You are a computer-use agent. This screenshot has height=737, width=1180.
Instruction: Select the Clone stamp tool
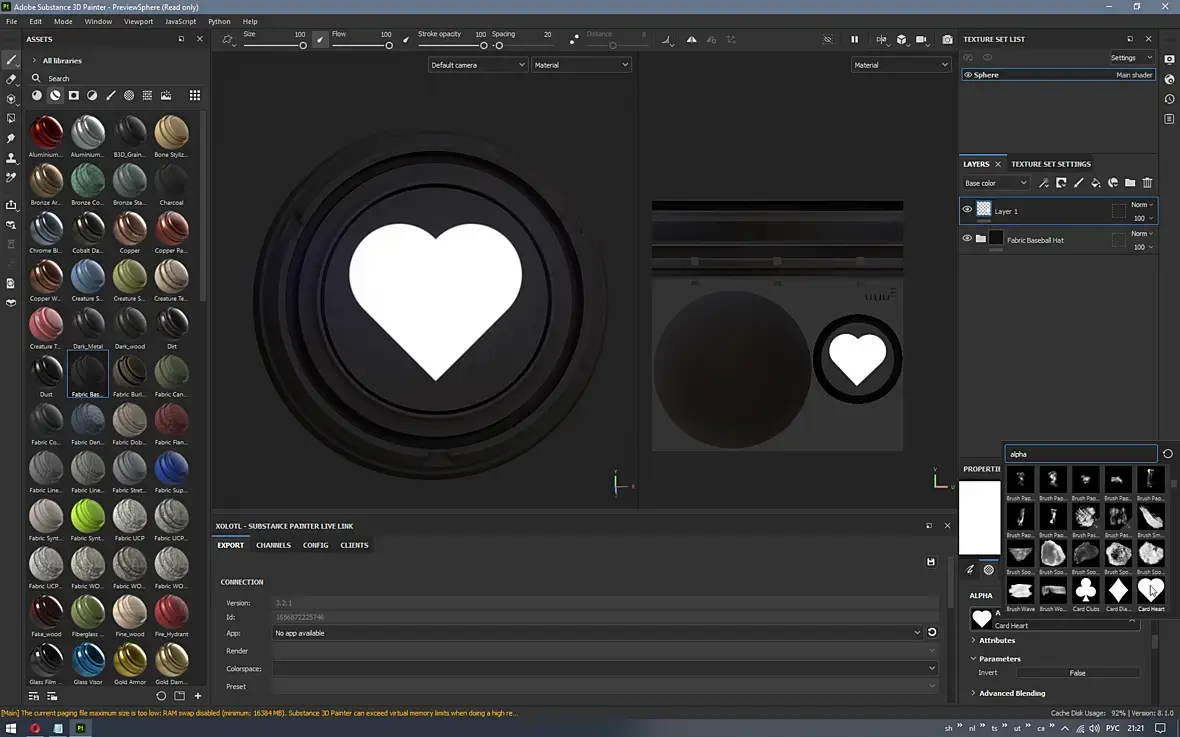pyautogui.click(x=11, y=158)
